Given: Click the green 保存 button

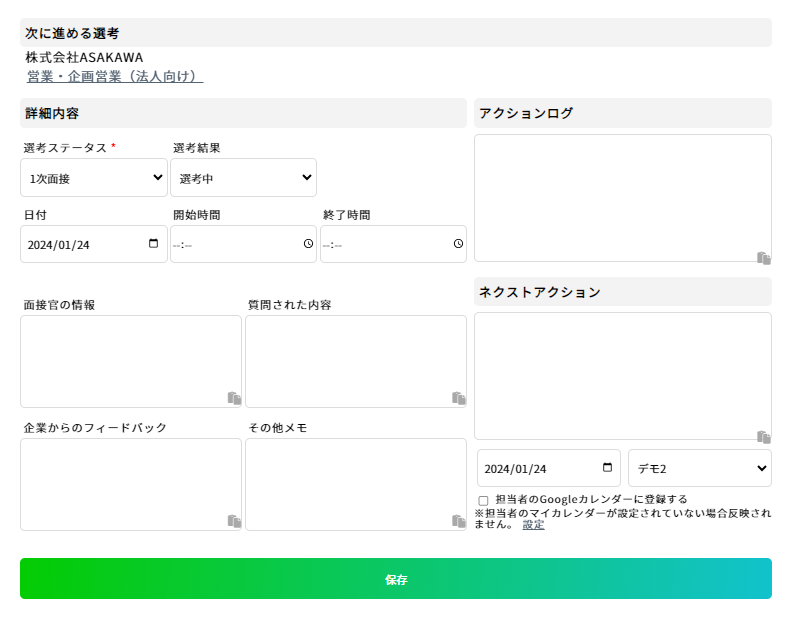Looking at the screenshot, I should coord(396,578).
